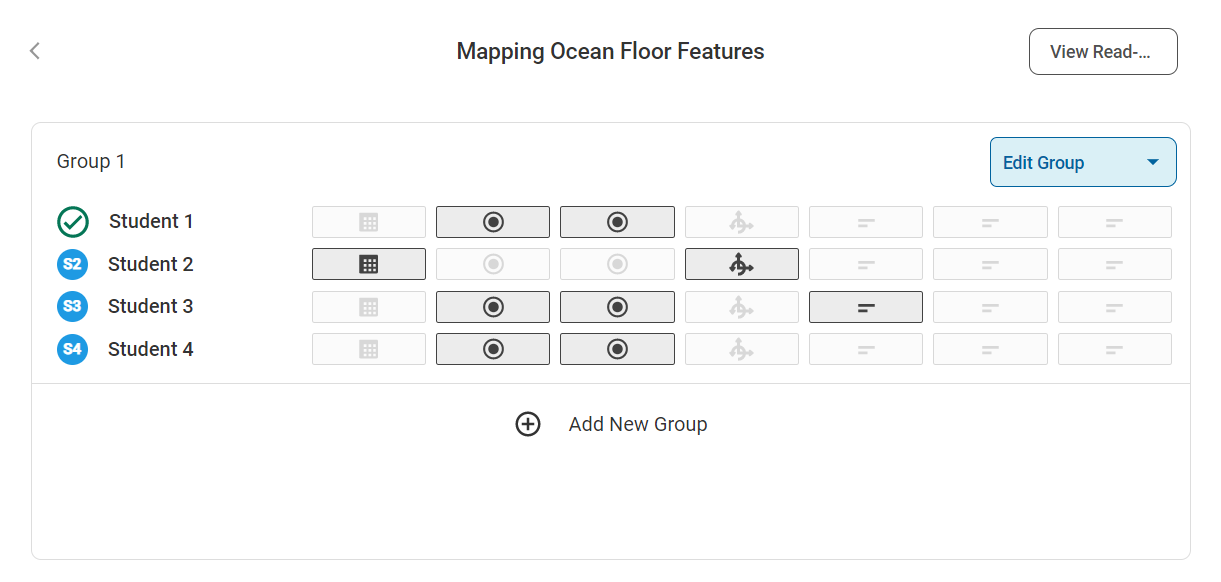
Task: Select Student 3's short text activity cell
Action: point(865,307)
